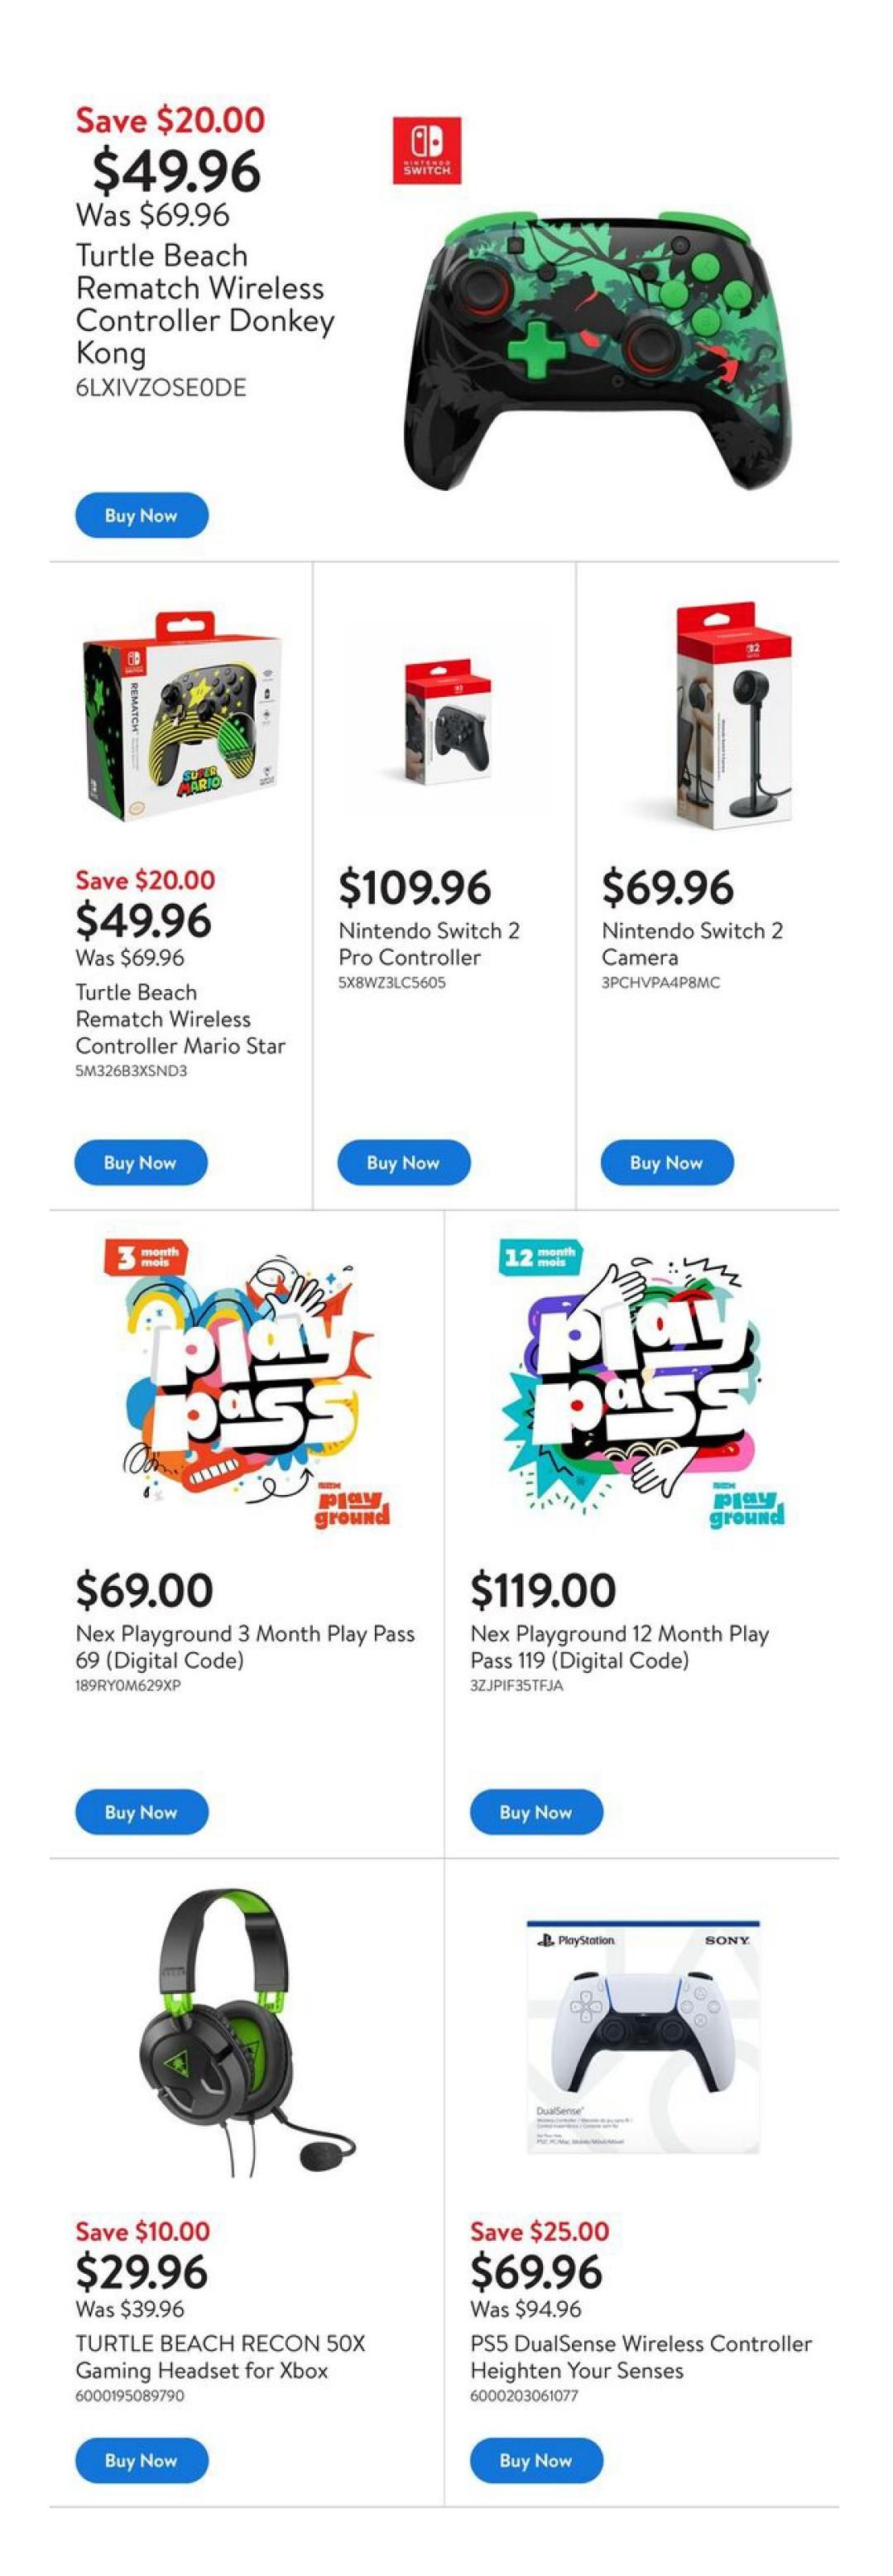
Task: Click the Nintendo Switch logo badge
Action: pyautogui.click(x=426, y=150)
